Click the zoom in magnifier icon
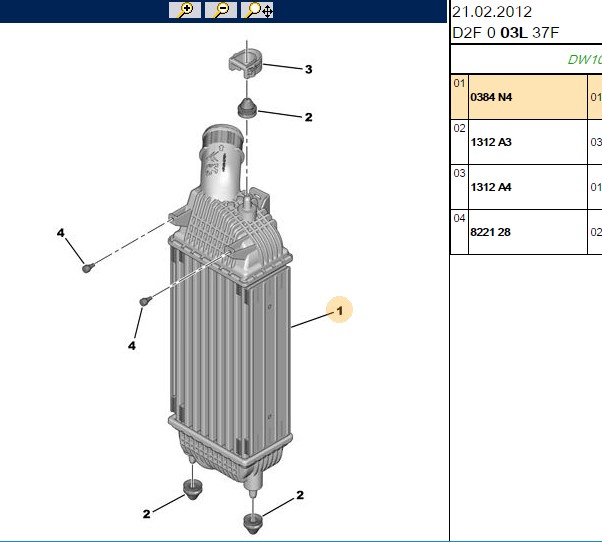This screenshot has width=602, height=542. click(x=185, y=10)
